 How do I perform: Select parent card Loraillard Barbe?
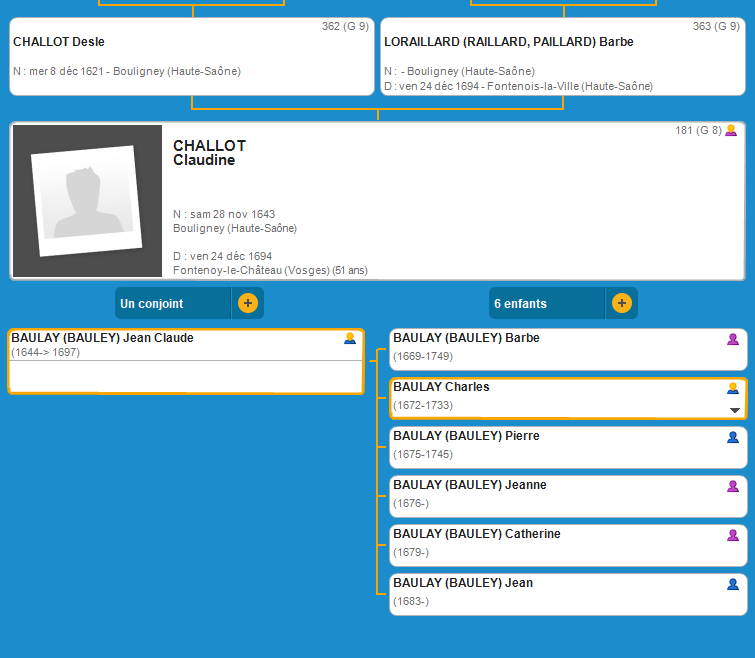563,57
